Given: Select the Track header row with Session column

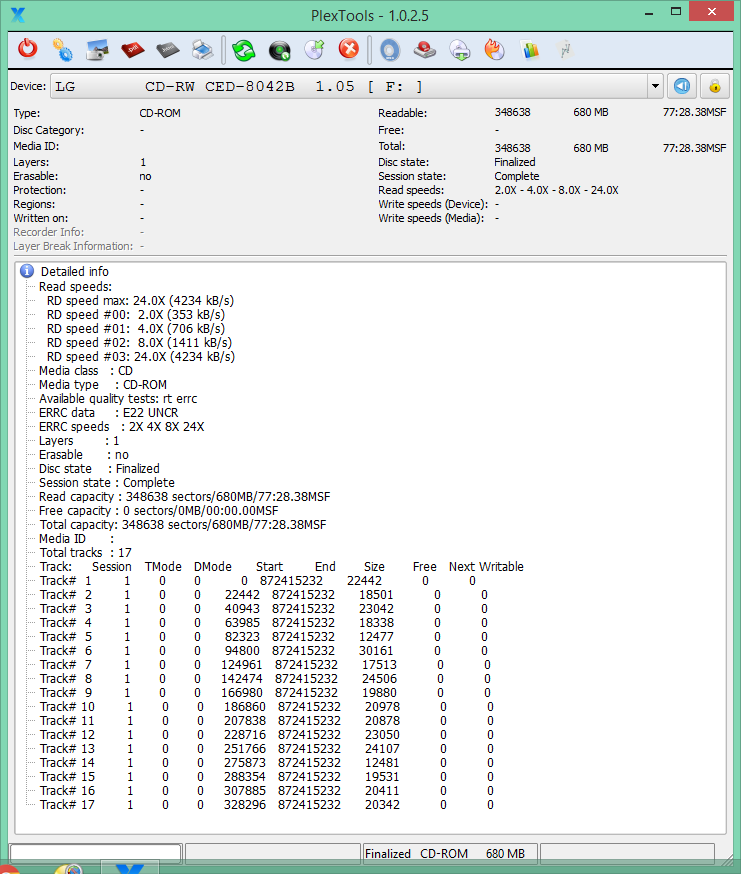Looking at the screenshot, I should (x=282, y=567).
